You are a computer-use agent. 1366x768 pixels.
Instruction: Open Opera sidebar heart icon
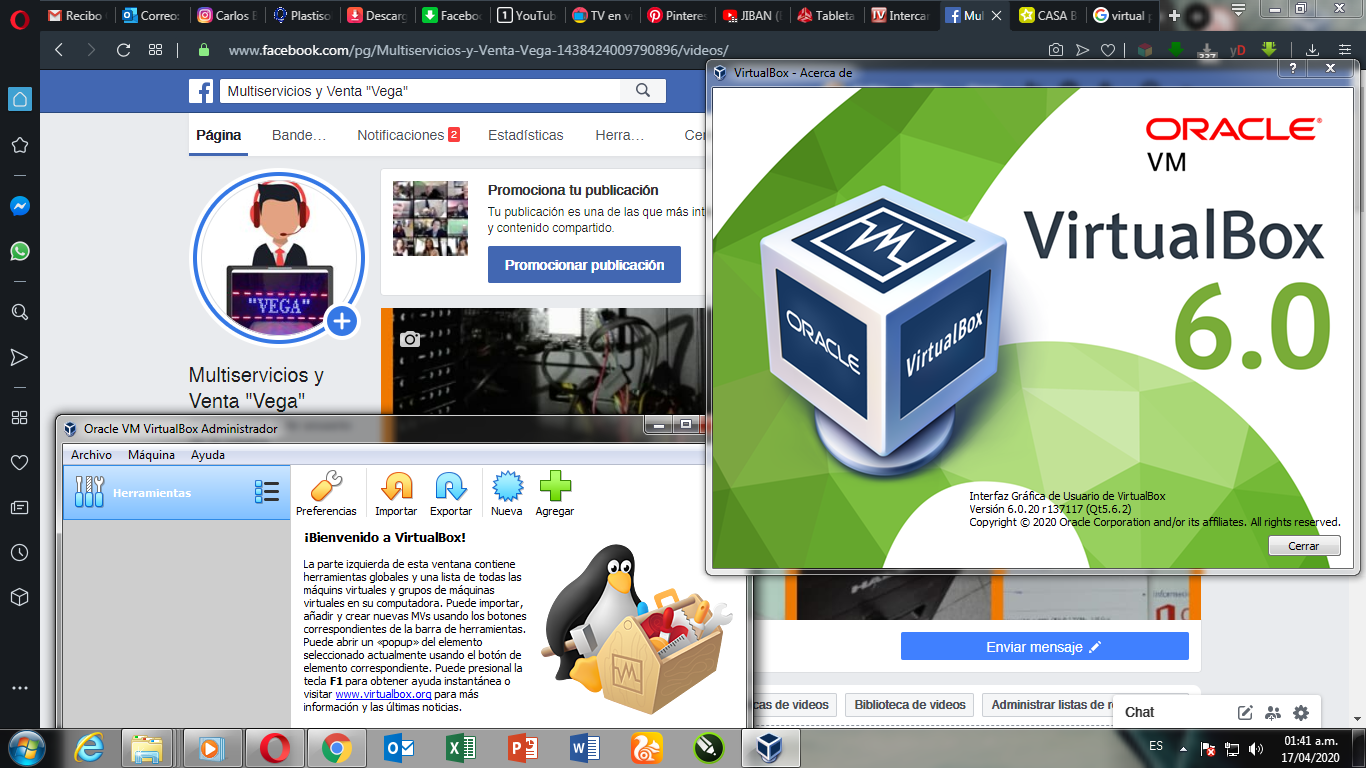click(19, 463)
